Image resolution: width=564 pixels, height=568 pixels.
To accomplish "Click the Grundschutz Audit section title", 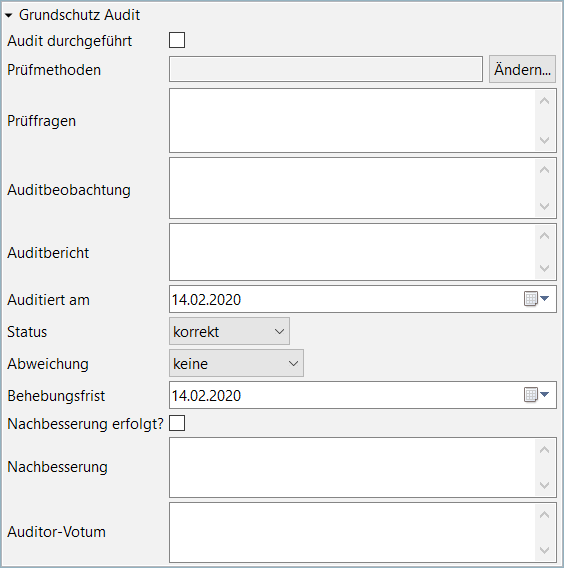I will pyautogui.click(x=79, y=15).
